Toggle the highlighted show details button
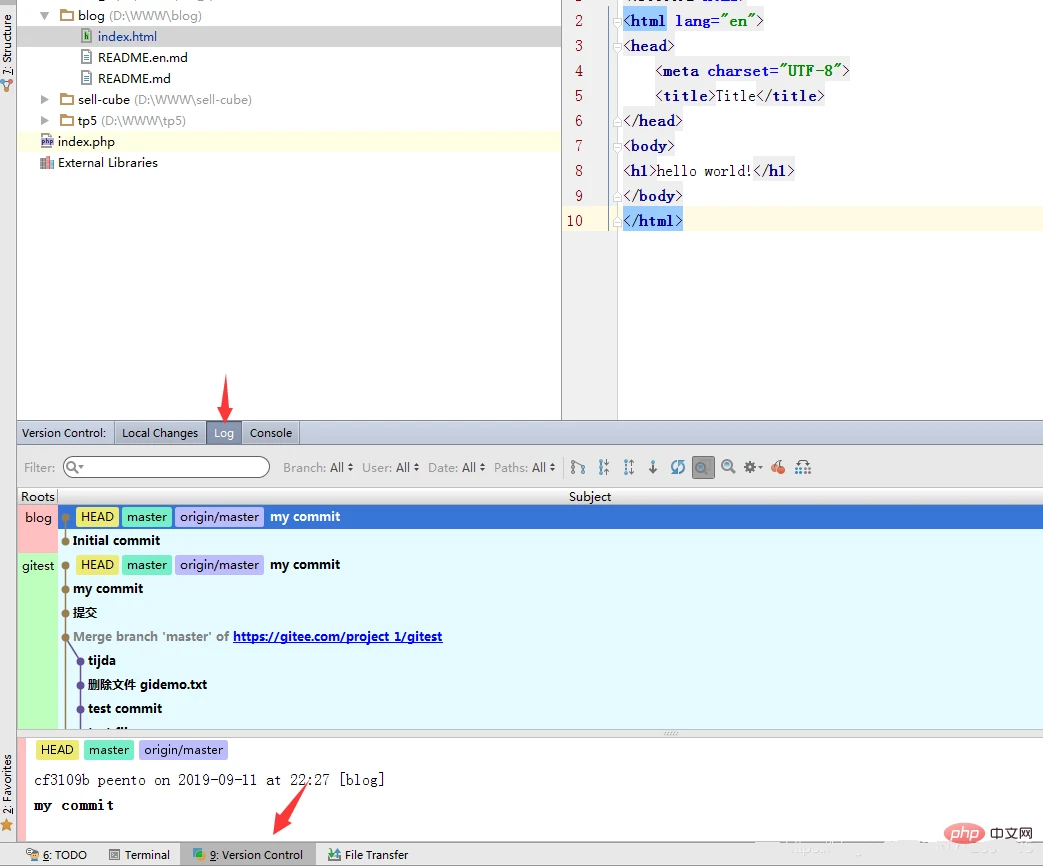 pos(703,467)
